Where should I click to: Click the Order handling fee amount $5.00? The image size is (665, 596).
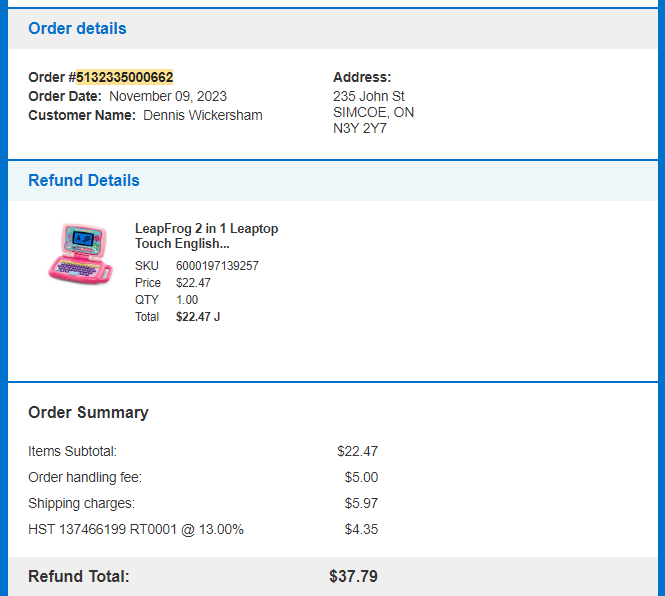(361, 477)
